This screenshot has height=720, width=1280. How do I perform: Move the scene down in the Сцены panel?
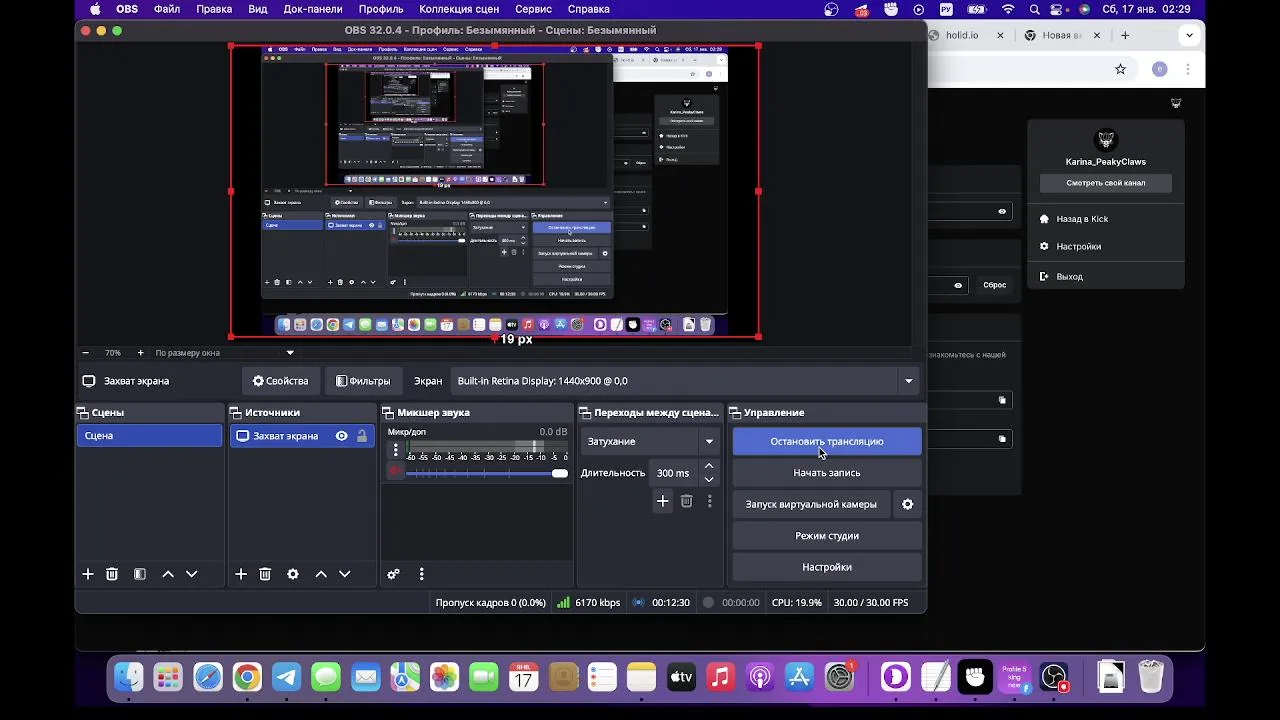pyautogui.click(x=192, y=574)
